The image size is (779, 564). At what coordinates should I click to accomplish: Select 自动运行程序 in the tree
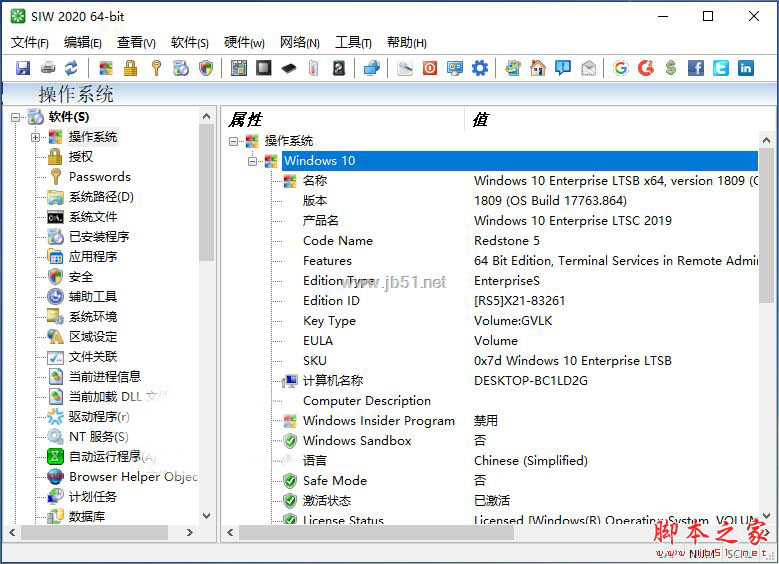(112, 457)
